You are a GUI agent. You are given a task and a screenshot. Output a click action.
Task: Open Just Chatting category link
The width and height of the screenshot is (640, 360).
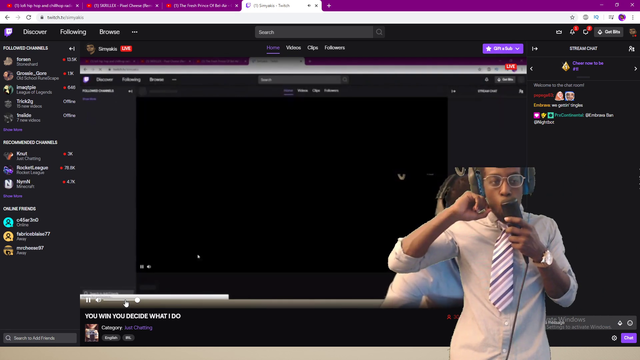coord(138,328)
